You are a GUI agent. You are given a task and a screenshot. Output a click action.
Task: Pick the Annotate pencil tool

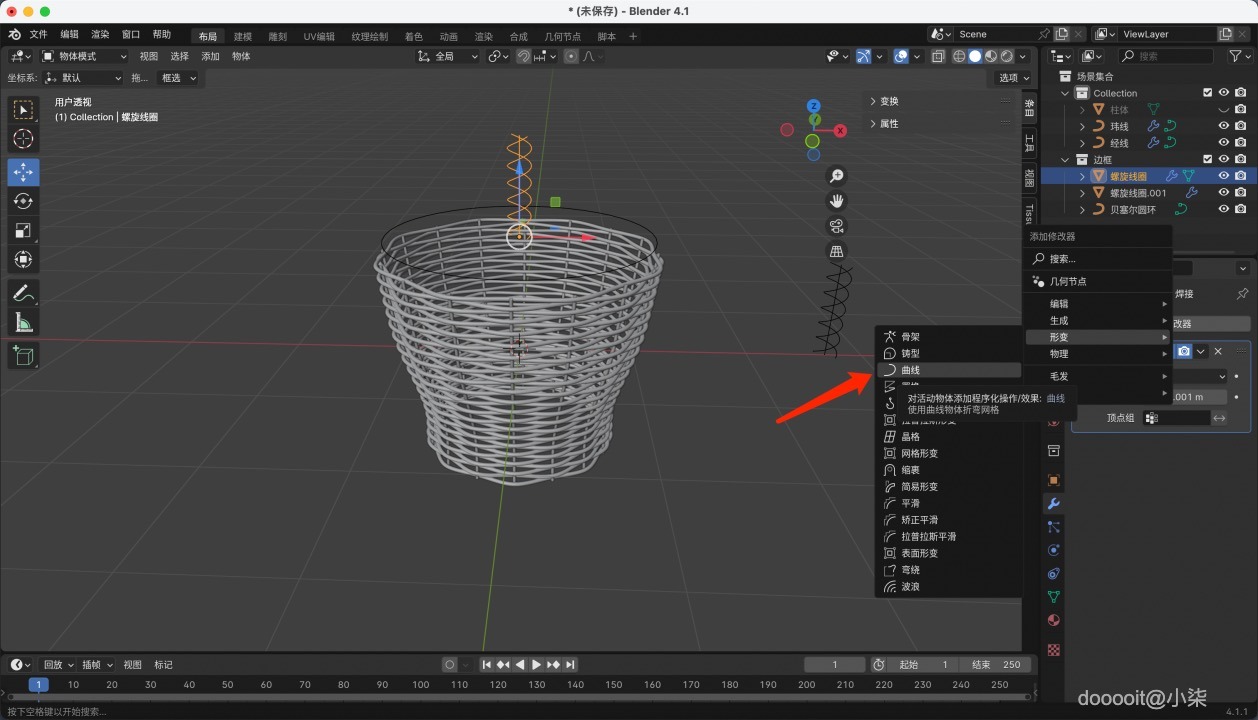[23, 293]
